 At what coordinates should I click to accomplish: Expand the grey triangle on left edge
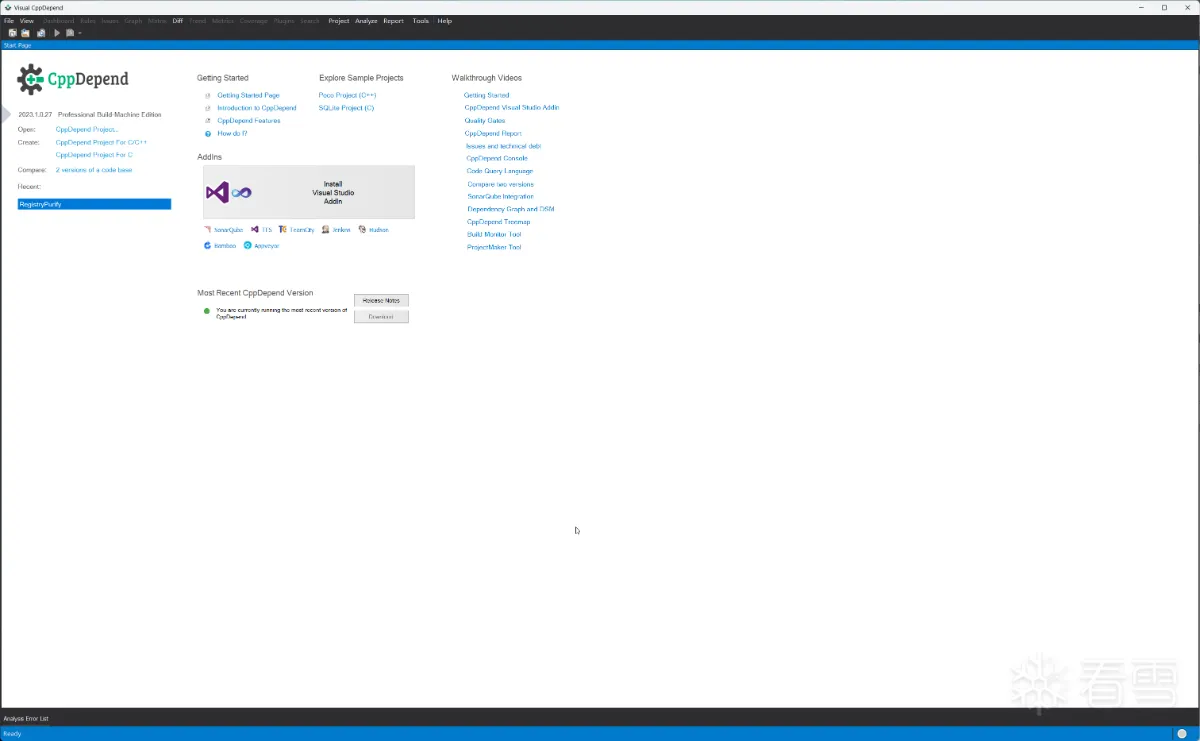[6, 114]
